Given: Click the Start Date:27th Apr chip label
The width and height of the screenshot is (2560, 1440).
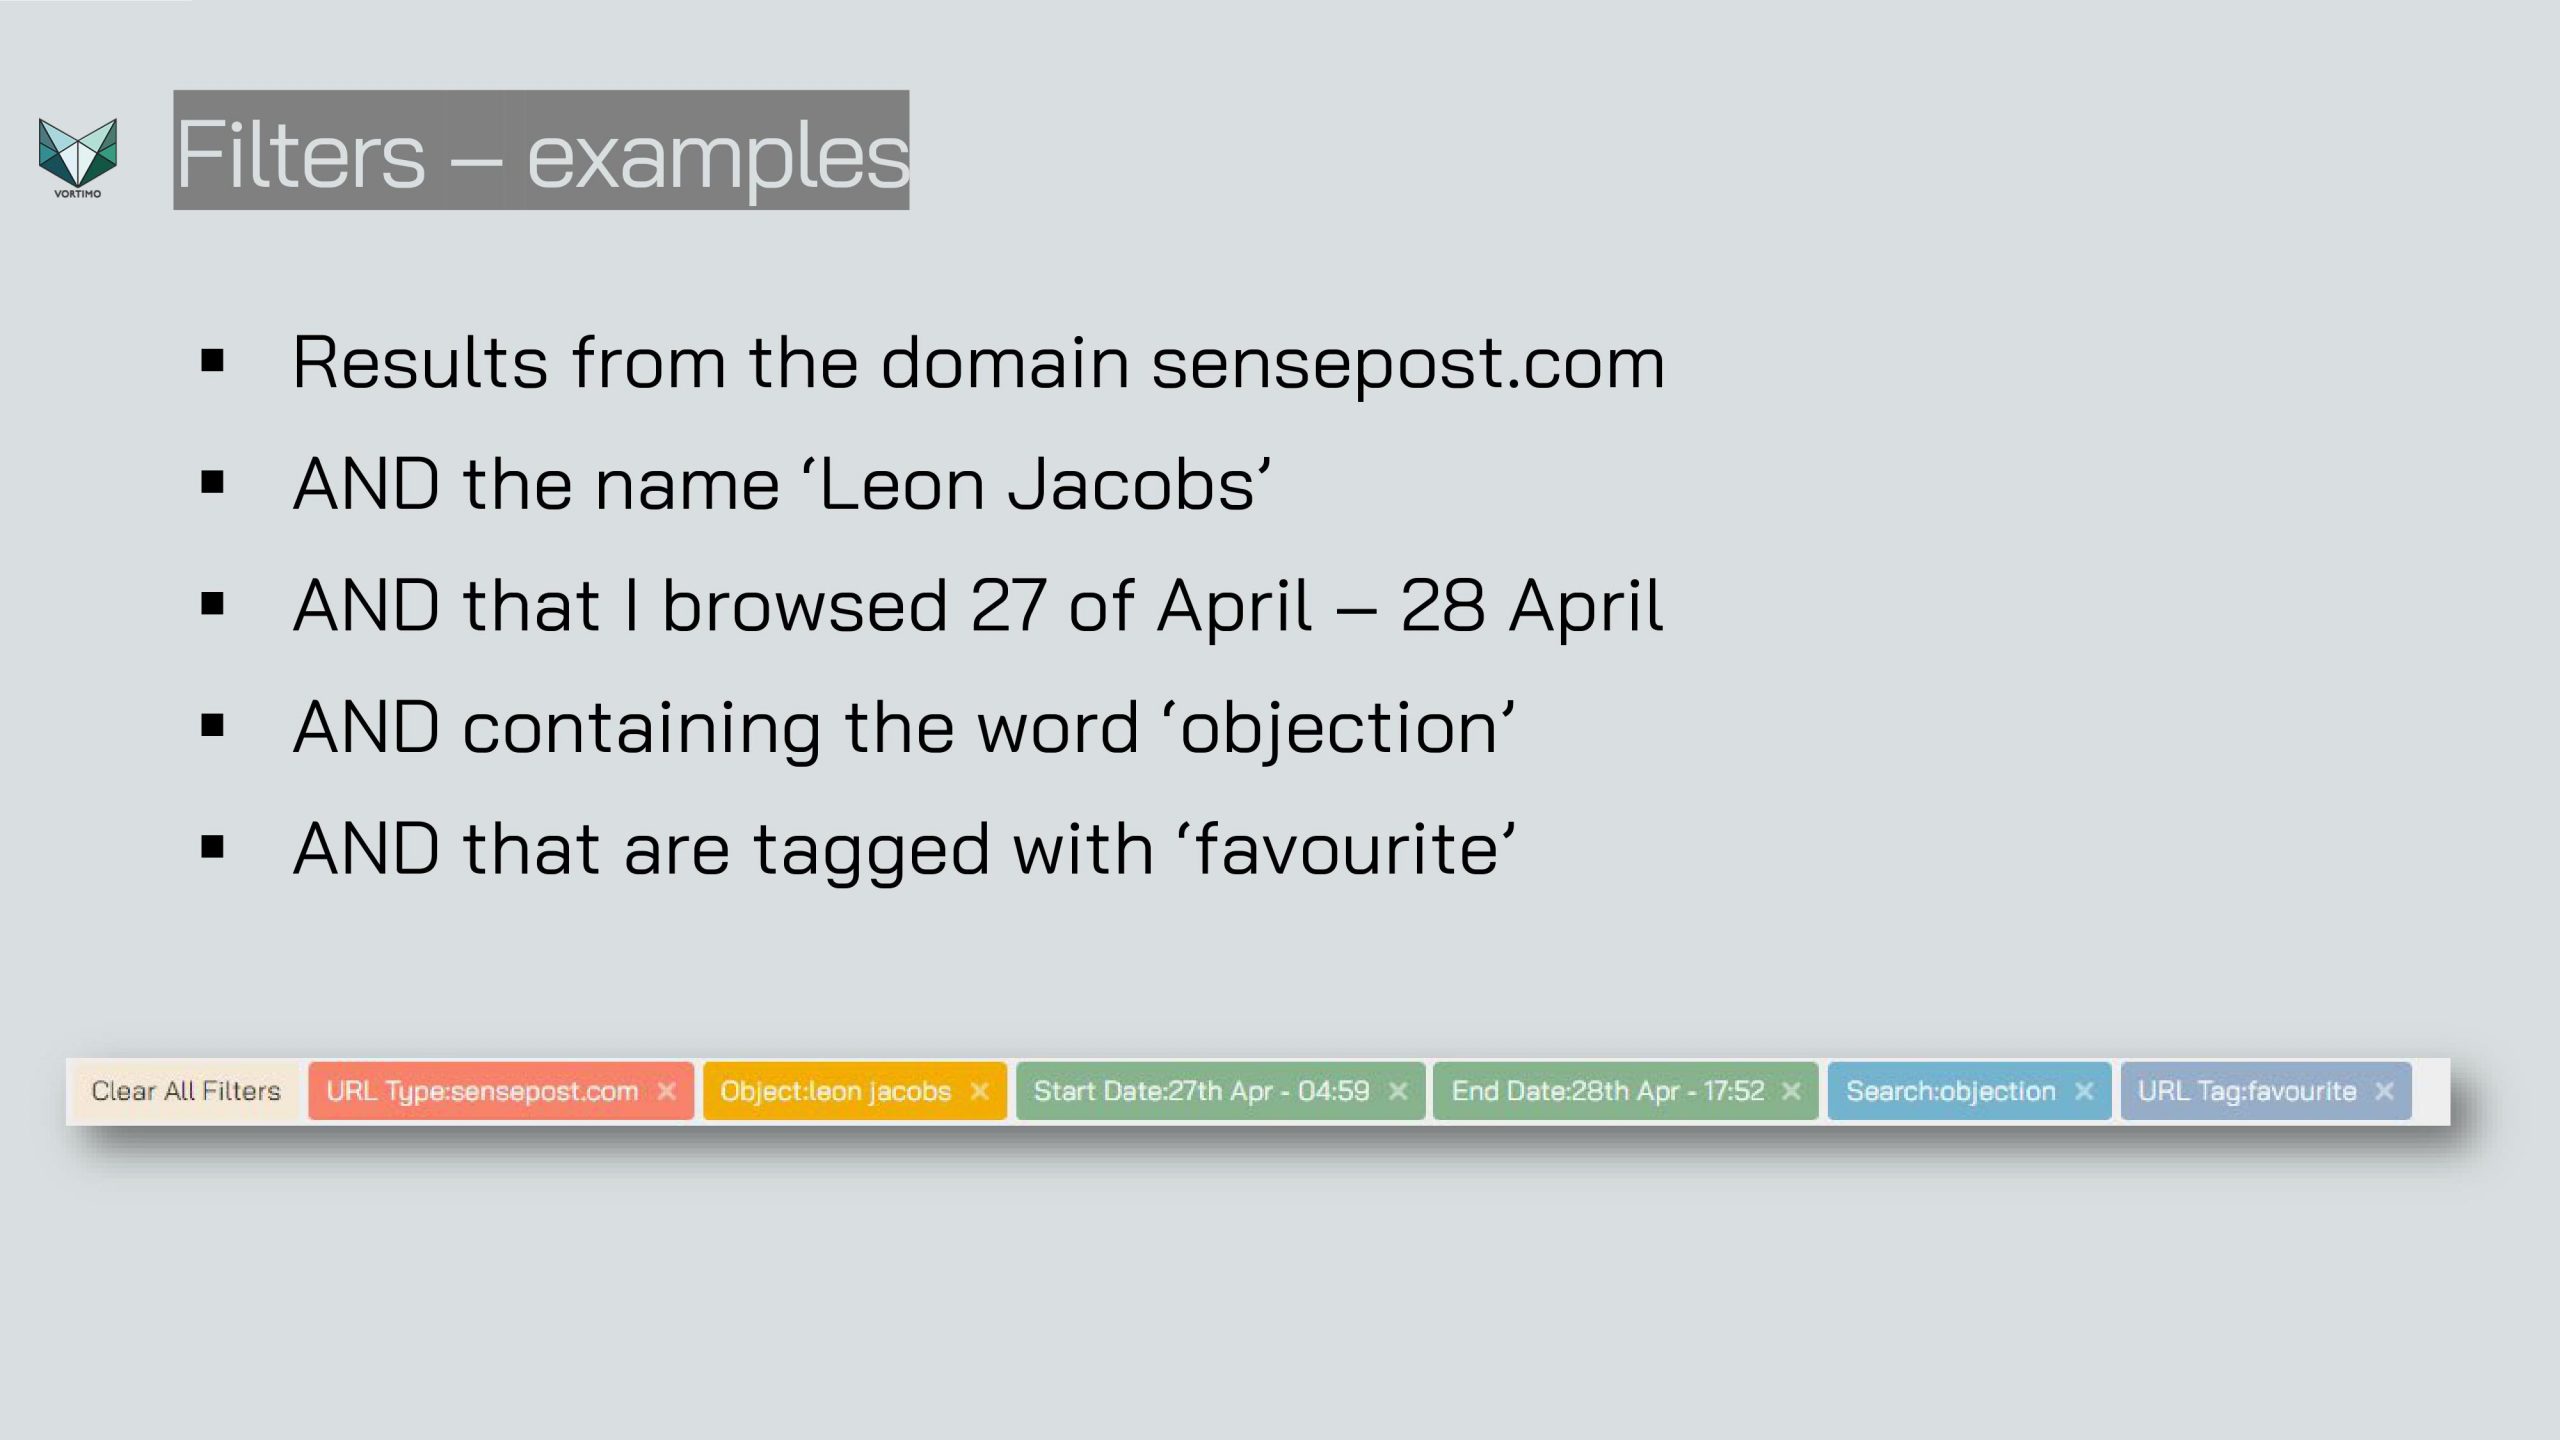Looking at the screenshot, I should (1201, 1091).
